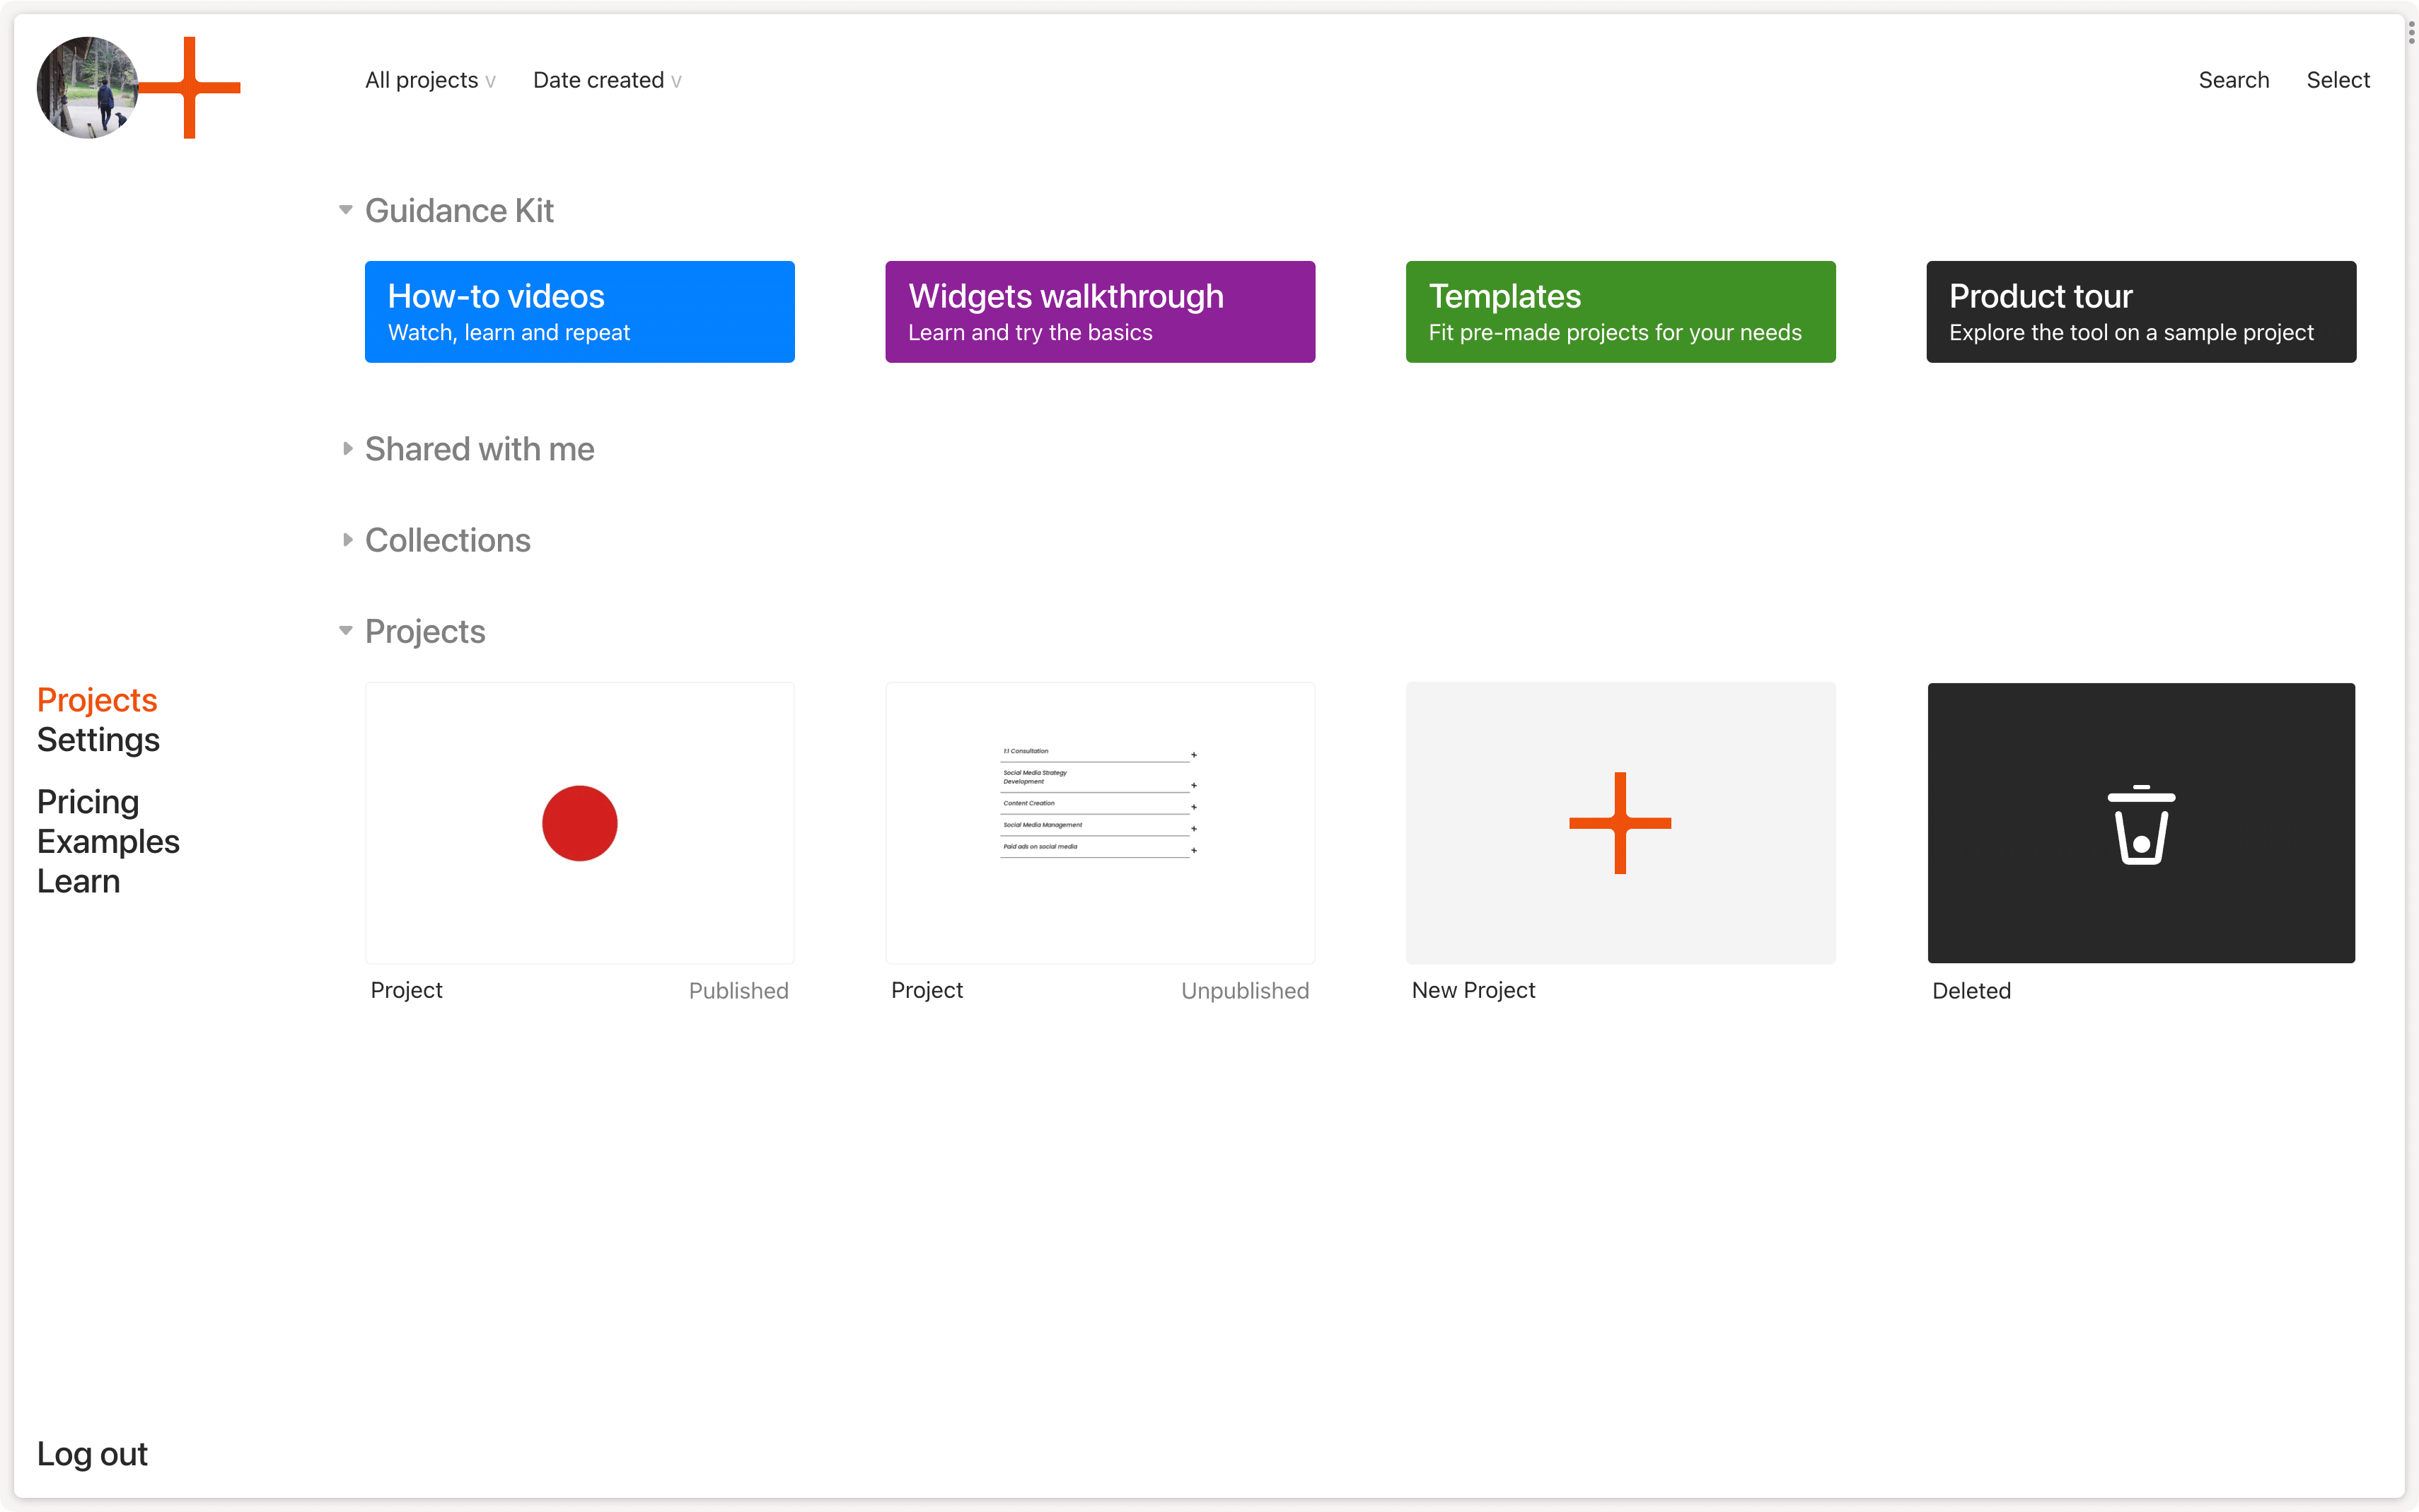The height and width of the screenshot is (1512, 2419).
Task: Open Settings from sidebar menu
Action: tap(99, 738)
